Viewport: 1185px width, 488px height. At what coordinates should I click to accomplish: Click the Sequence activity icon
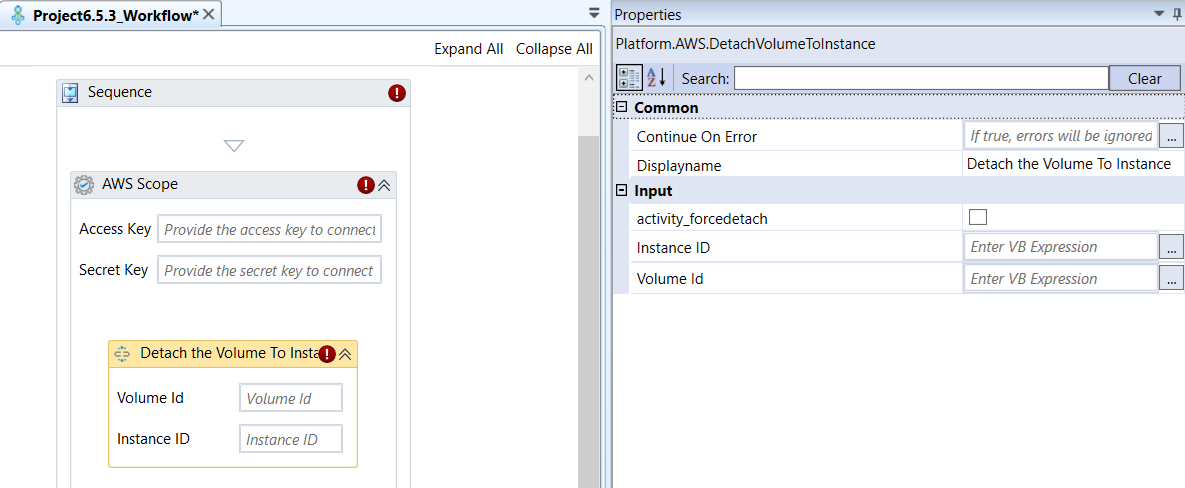coord(70,93)
